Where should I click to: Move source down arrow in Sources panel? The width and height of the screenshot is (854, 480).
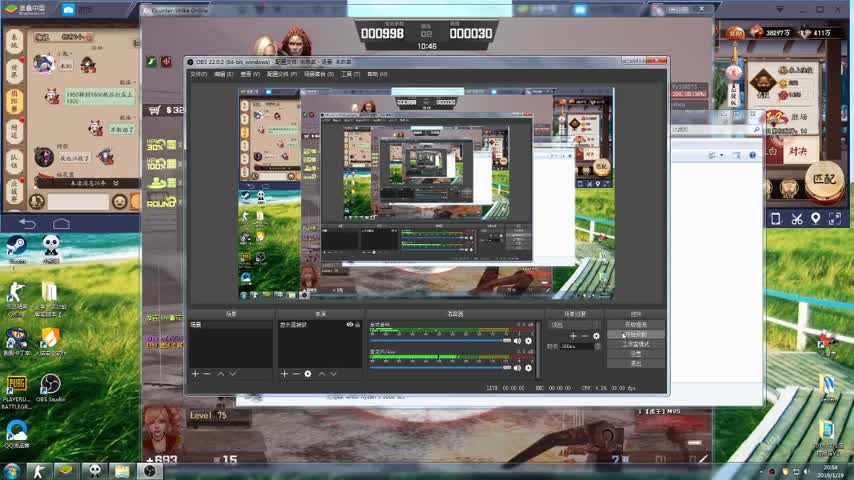pos(333,374)
